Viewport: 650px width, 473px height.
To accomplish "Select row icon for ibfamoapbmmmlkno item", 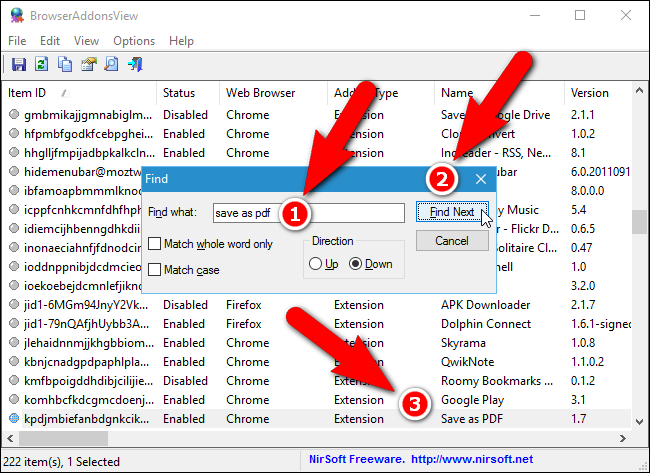I will click(14, 190).
